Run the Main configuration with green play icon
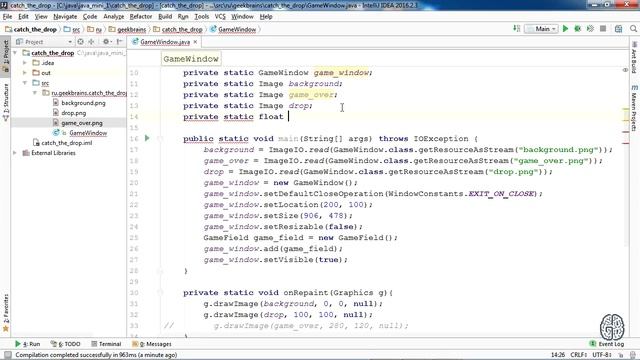Viewport: 640px width, 360px height. tap(565, 29)
